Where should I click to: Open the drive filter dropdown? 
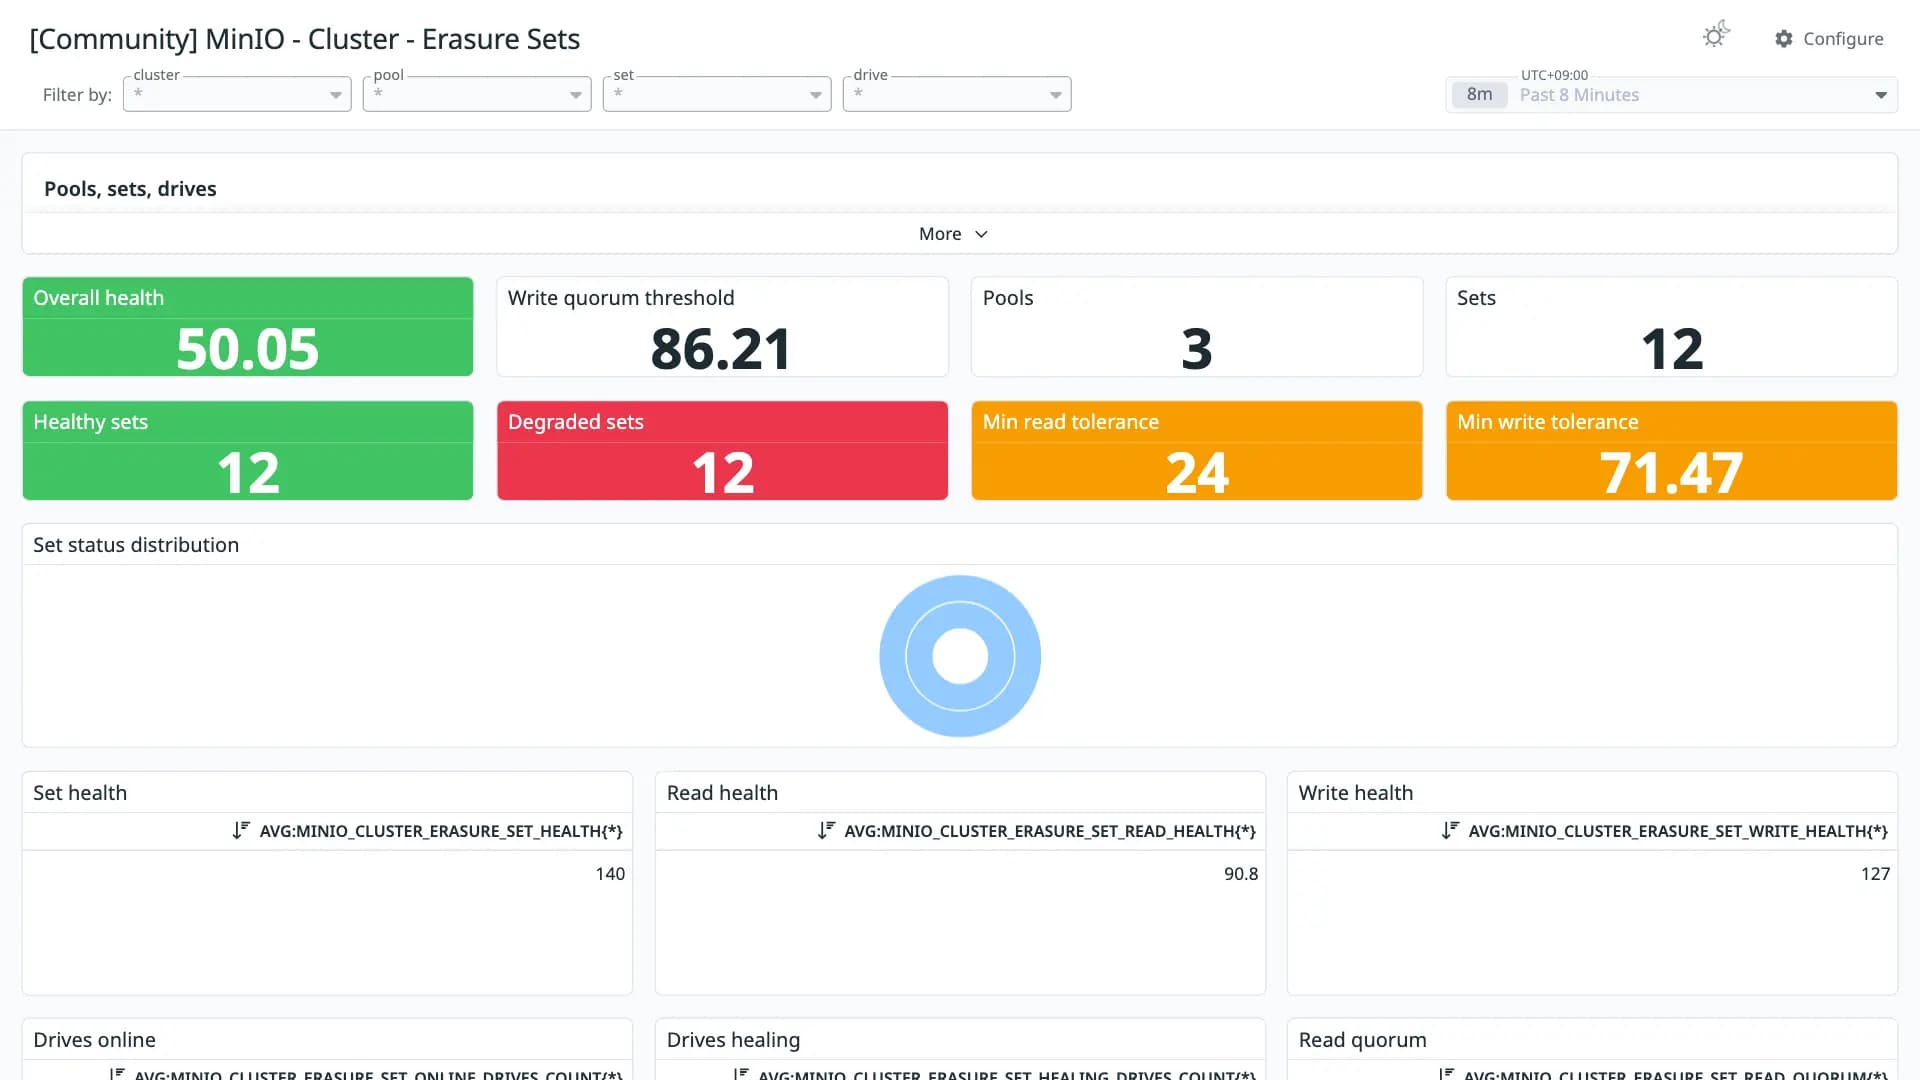[957, 94]
